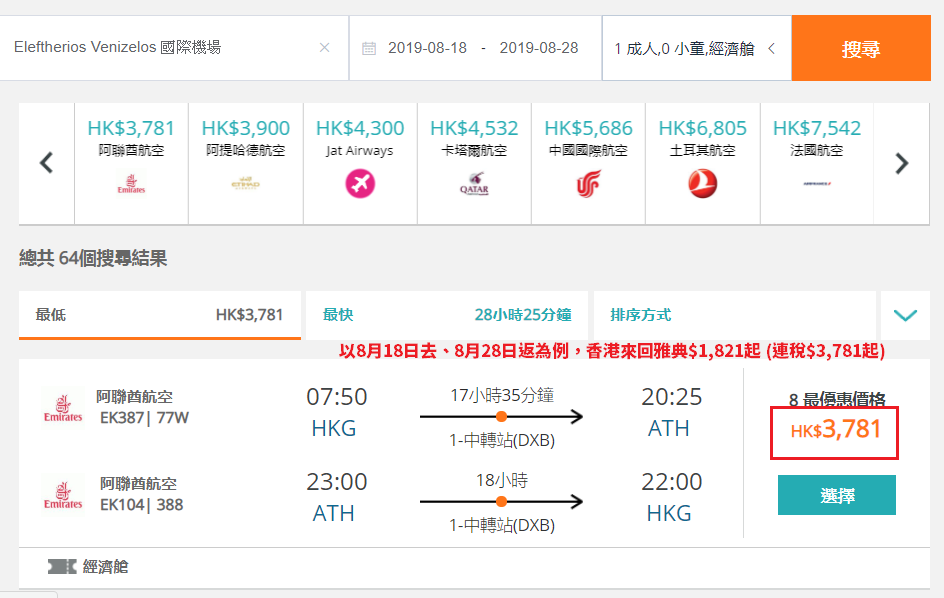Screen dimensions: 944x598
Task: Click the return stopover orange dot
Action: click(501, 501)
